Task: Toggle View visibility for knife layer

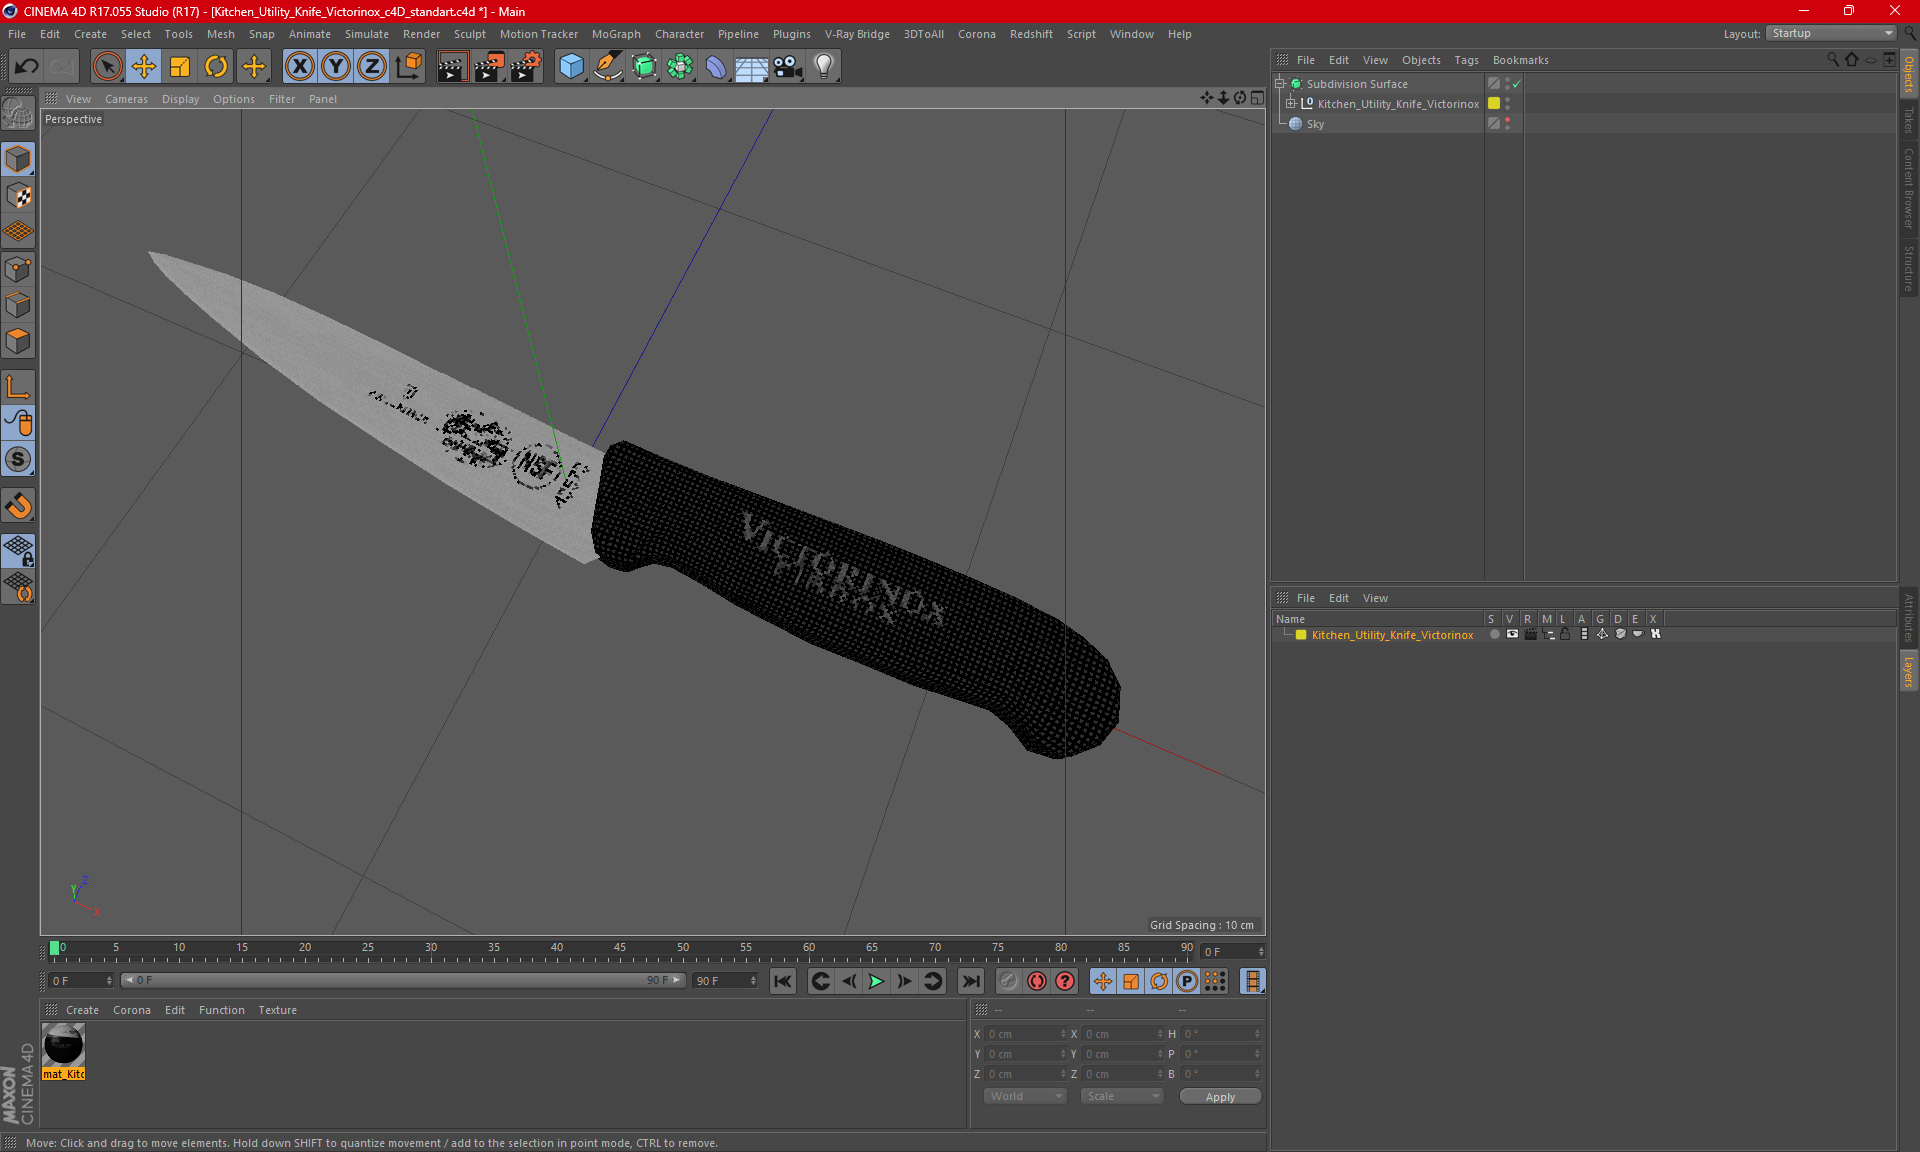Action: coord(1512,634)
